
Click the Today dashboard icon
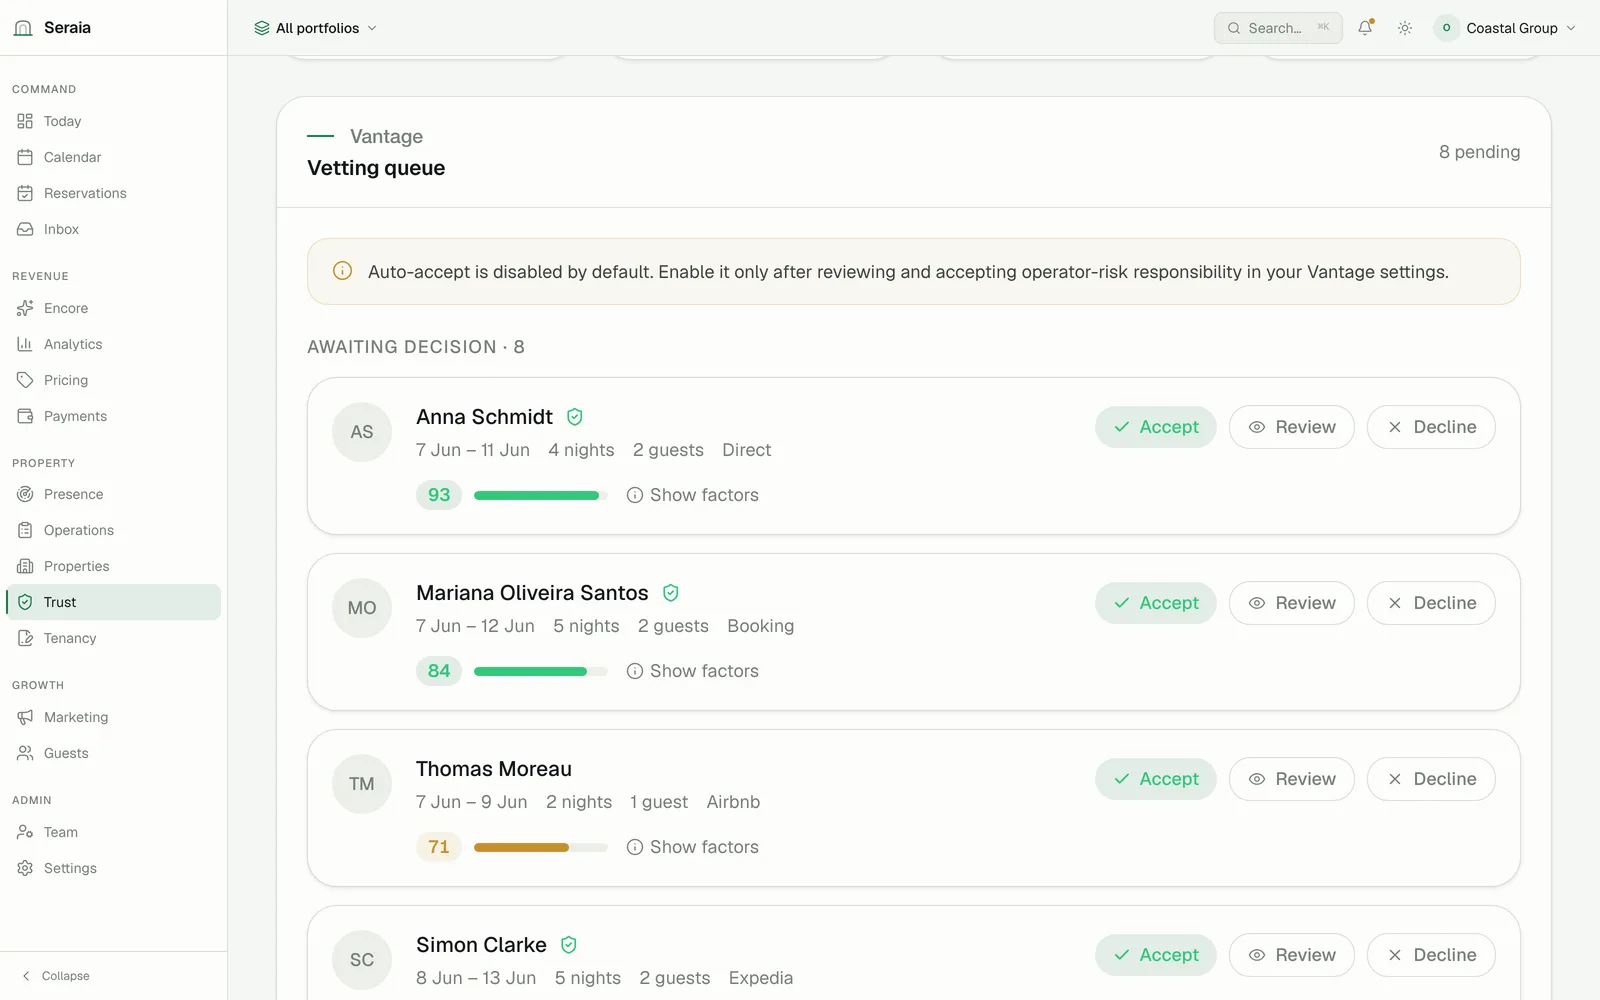[25, 121]
